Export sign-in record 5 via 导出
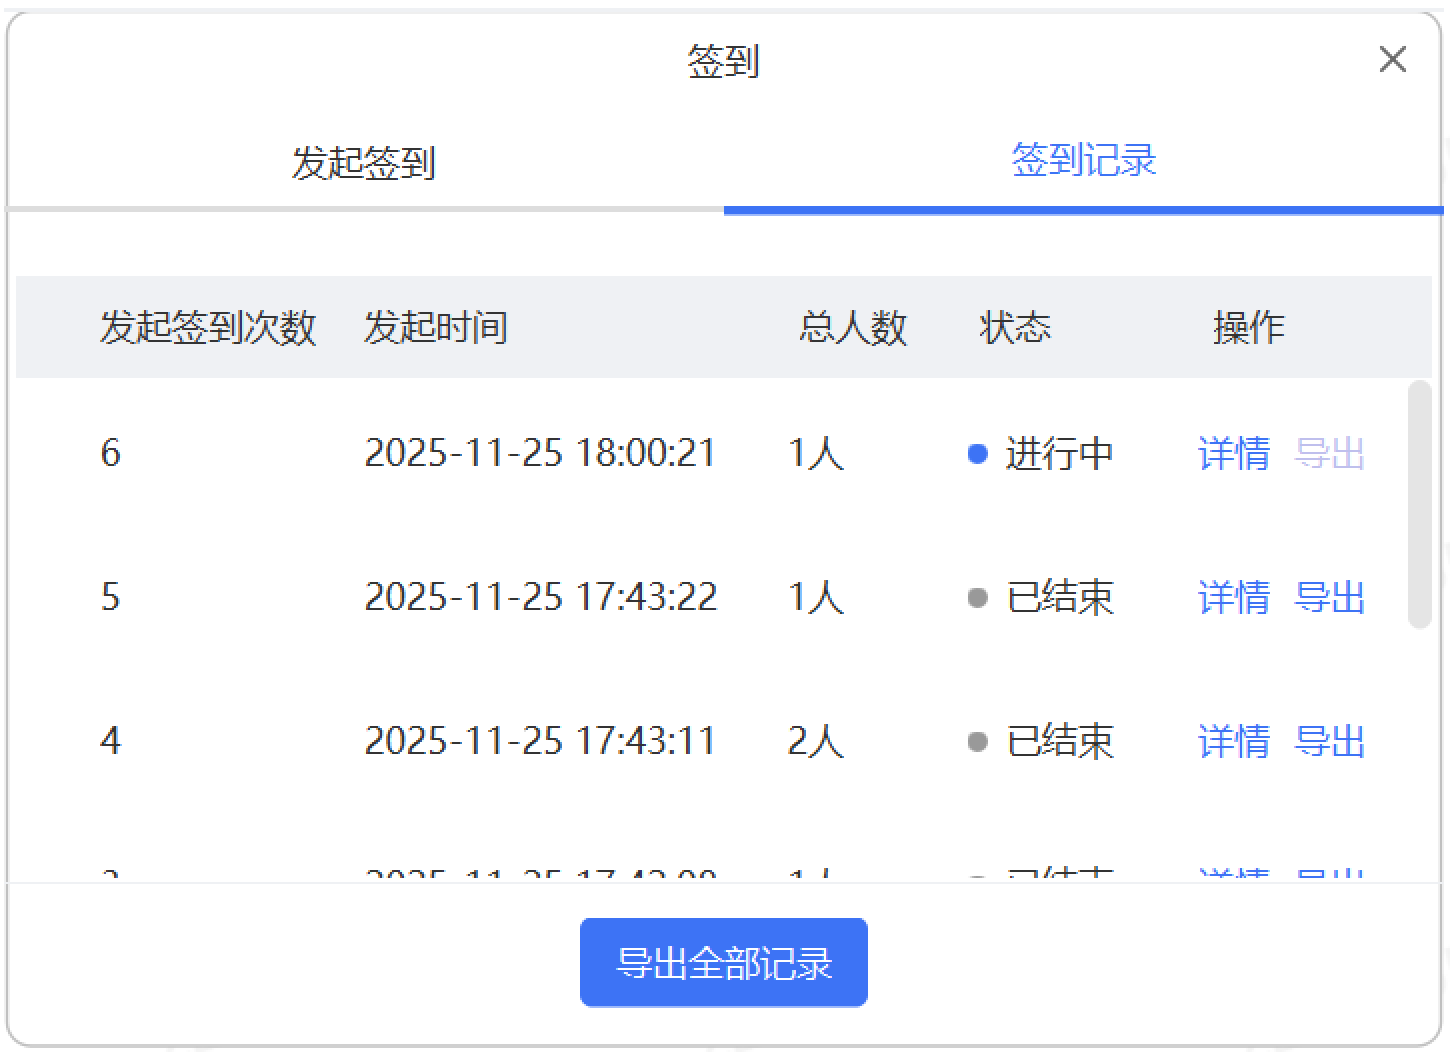The height and width of the screenshot is (1052, 1450). [x=1329, y=598]
